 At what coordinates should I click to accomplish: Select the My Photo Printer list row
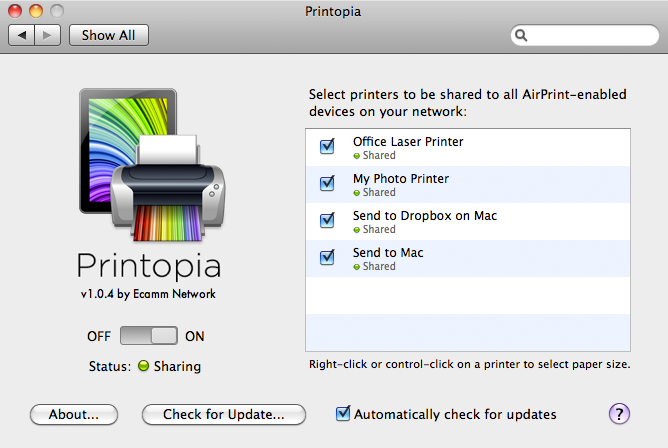tap(468, 184)
